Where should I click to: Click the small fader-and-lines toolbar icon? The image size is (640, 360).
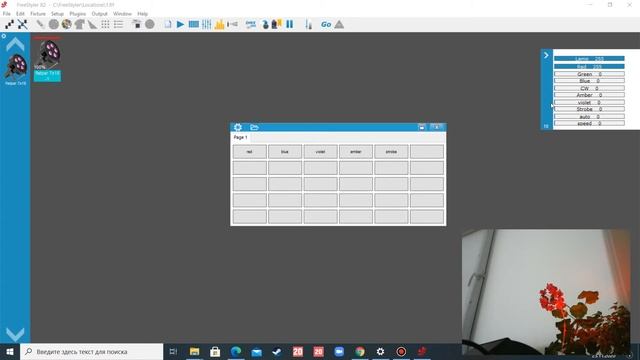(232, 24)
